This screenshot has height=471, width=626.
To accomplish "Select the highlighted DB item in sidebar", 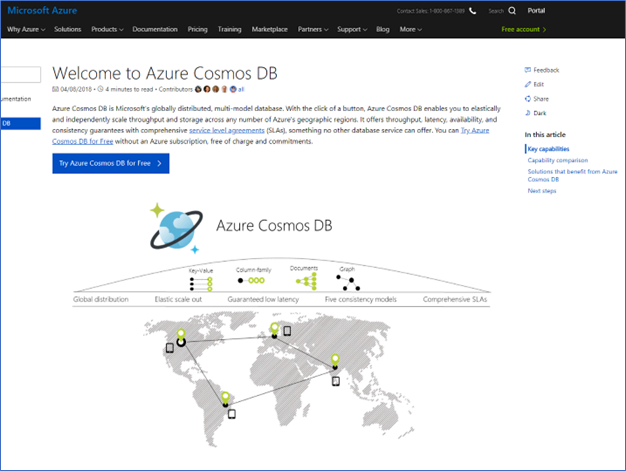I will [20, 123].
